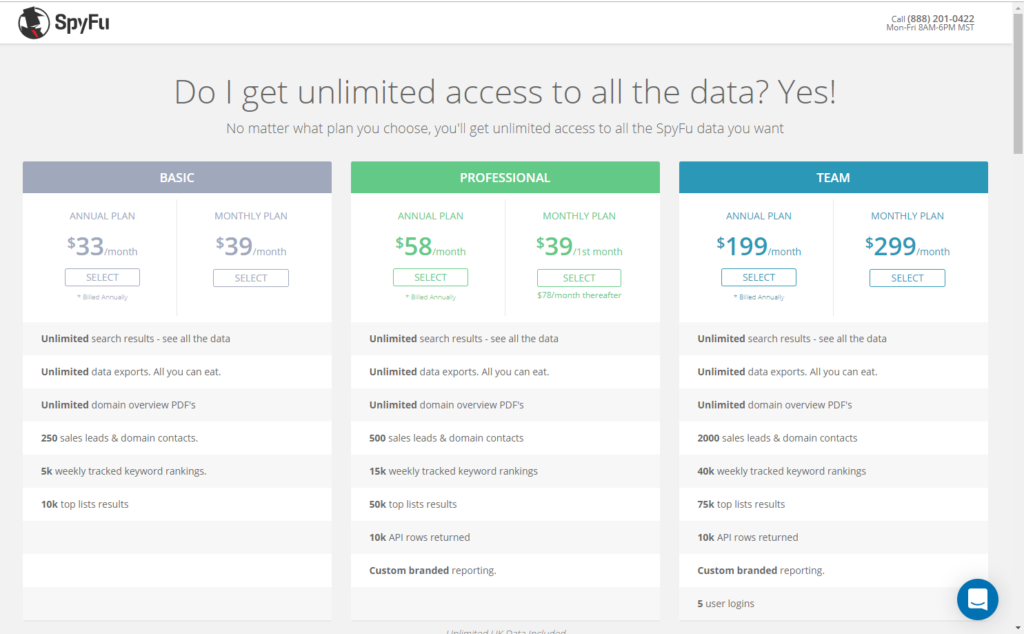Click the scrollbar down arrow
Viewport: 1024px width, 634px height.
click(1018, 628)
